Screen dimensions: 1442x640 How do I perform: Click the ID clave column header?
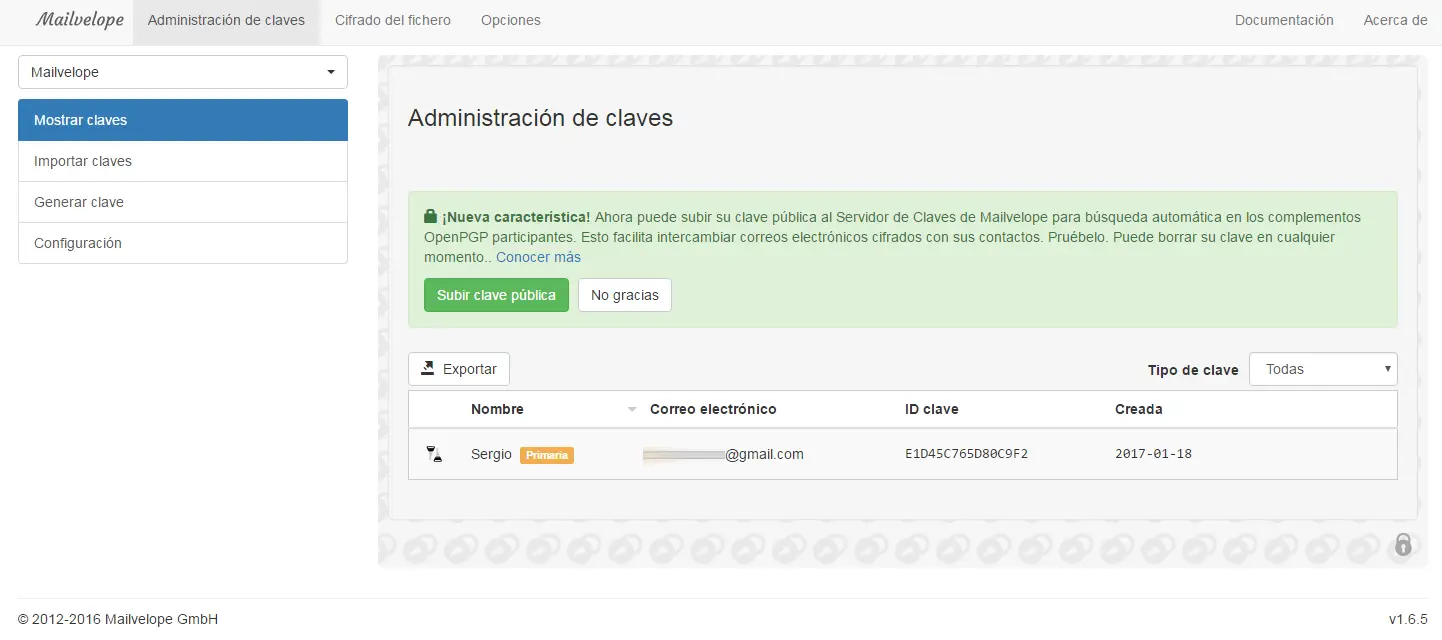click(932, 409)
